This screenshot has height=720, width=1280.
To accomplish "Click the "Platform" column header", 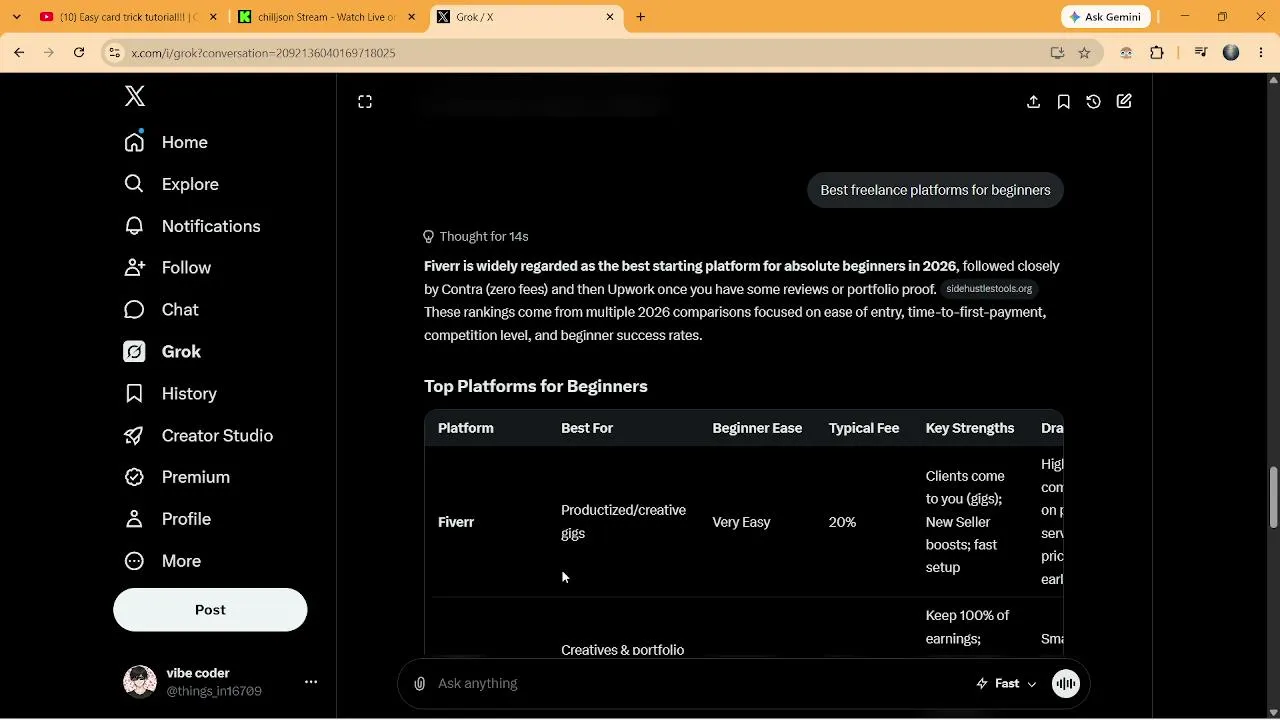I will (x=466, y=428).
